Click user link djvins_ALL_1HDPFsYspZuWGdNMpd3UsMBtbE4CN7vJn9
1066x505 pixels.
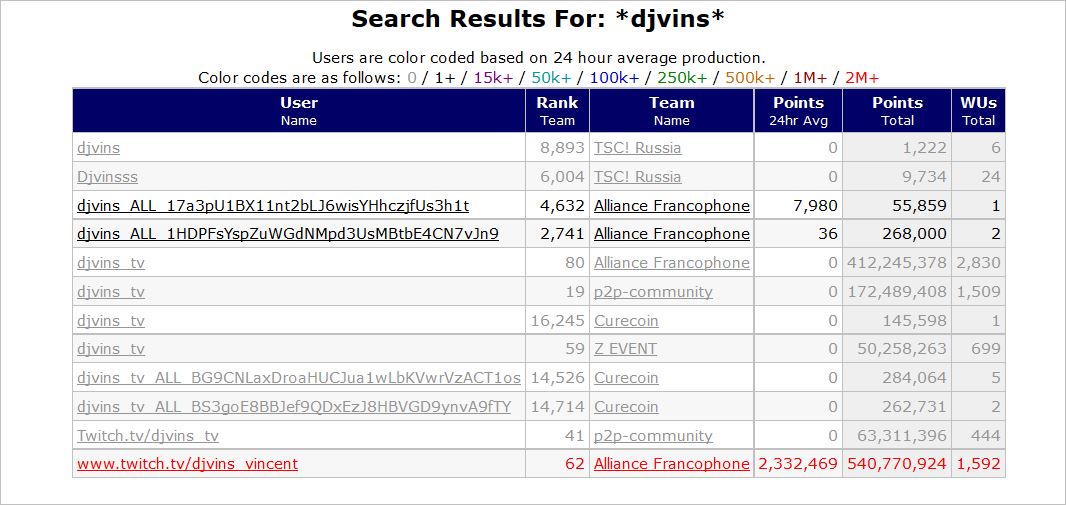[x=287, y=234]
